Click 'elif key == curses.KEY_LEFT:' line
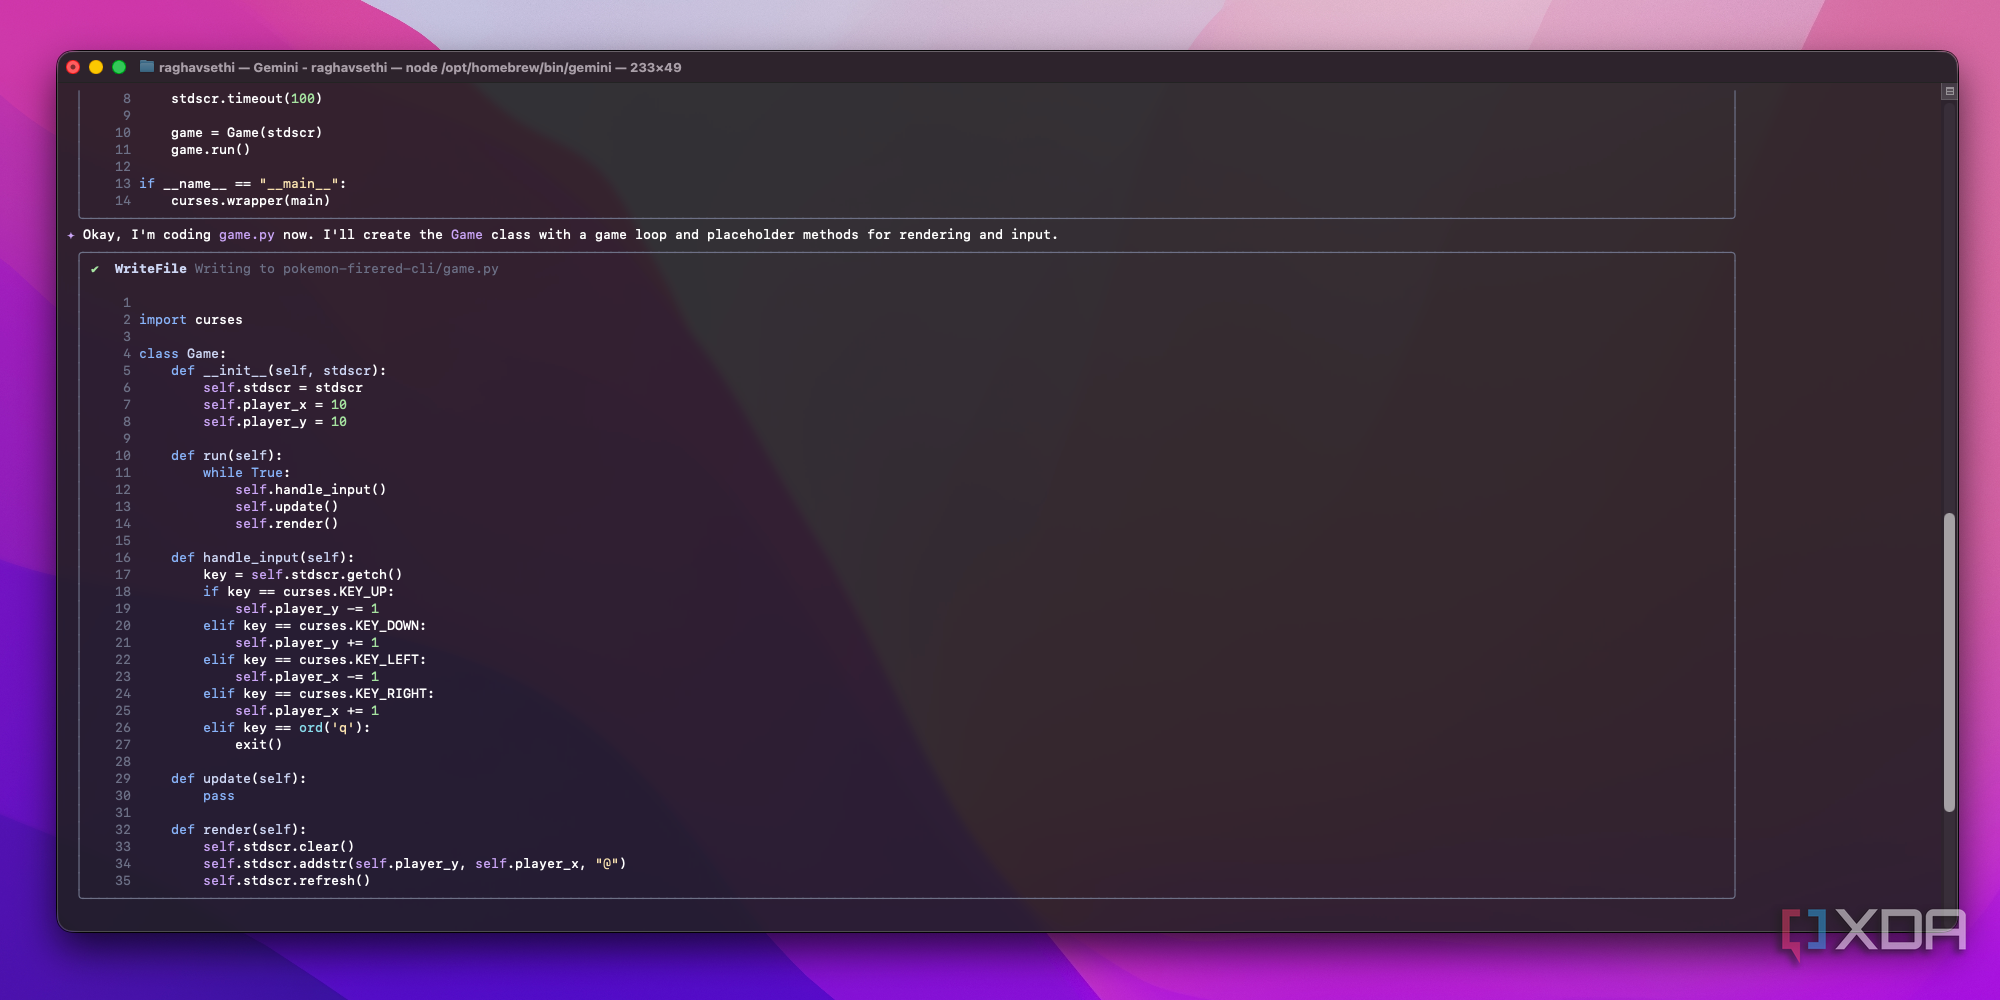The width and height of the screenshot is (2000, 1000). coord(315,660)
